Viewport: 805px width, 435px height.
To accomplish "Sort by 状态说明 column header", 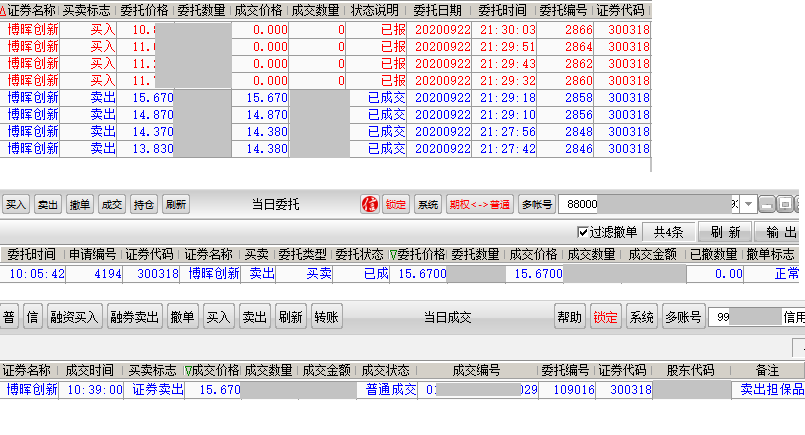I will point(374,10).
